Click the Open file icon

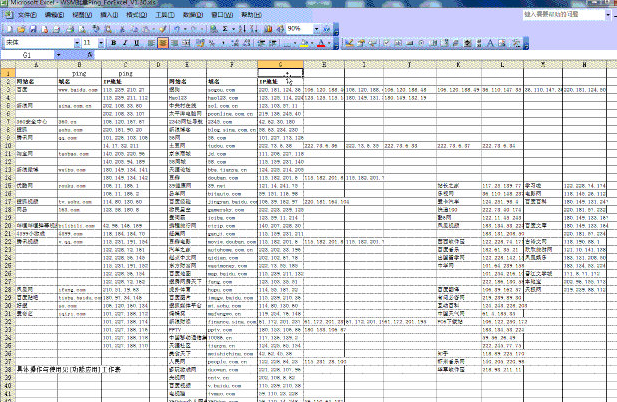coord(21,29)
